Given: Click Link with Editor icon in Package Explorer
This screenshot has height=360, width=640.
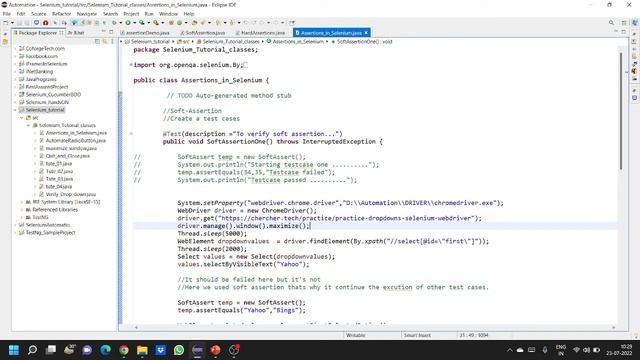Looking at the screenshot, I should tap(105, 41).
